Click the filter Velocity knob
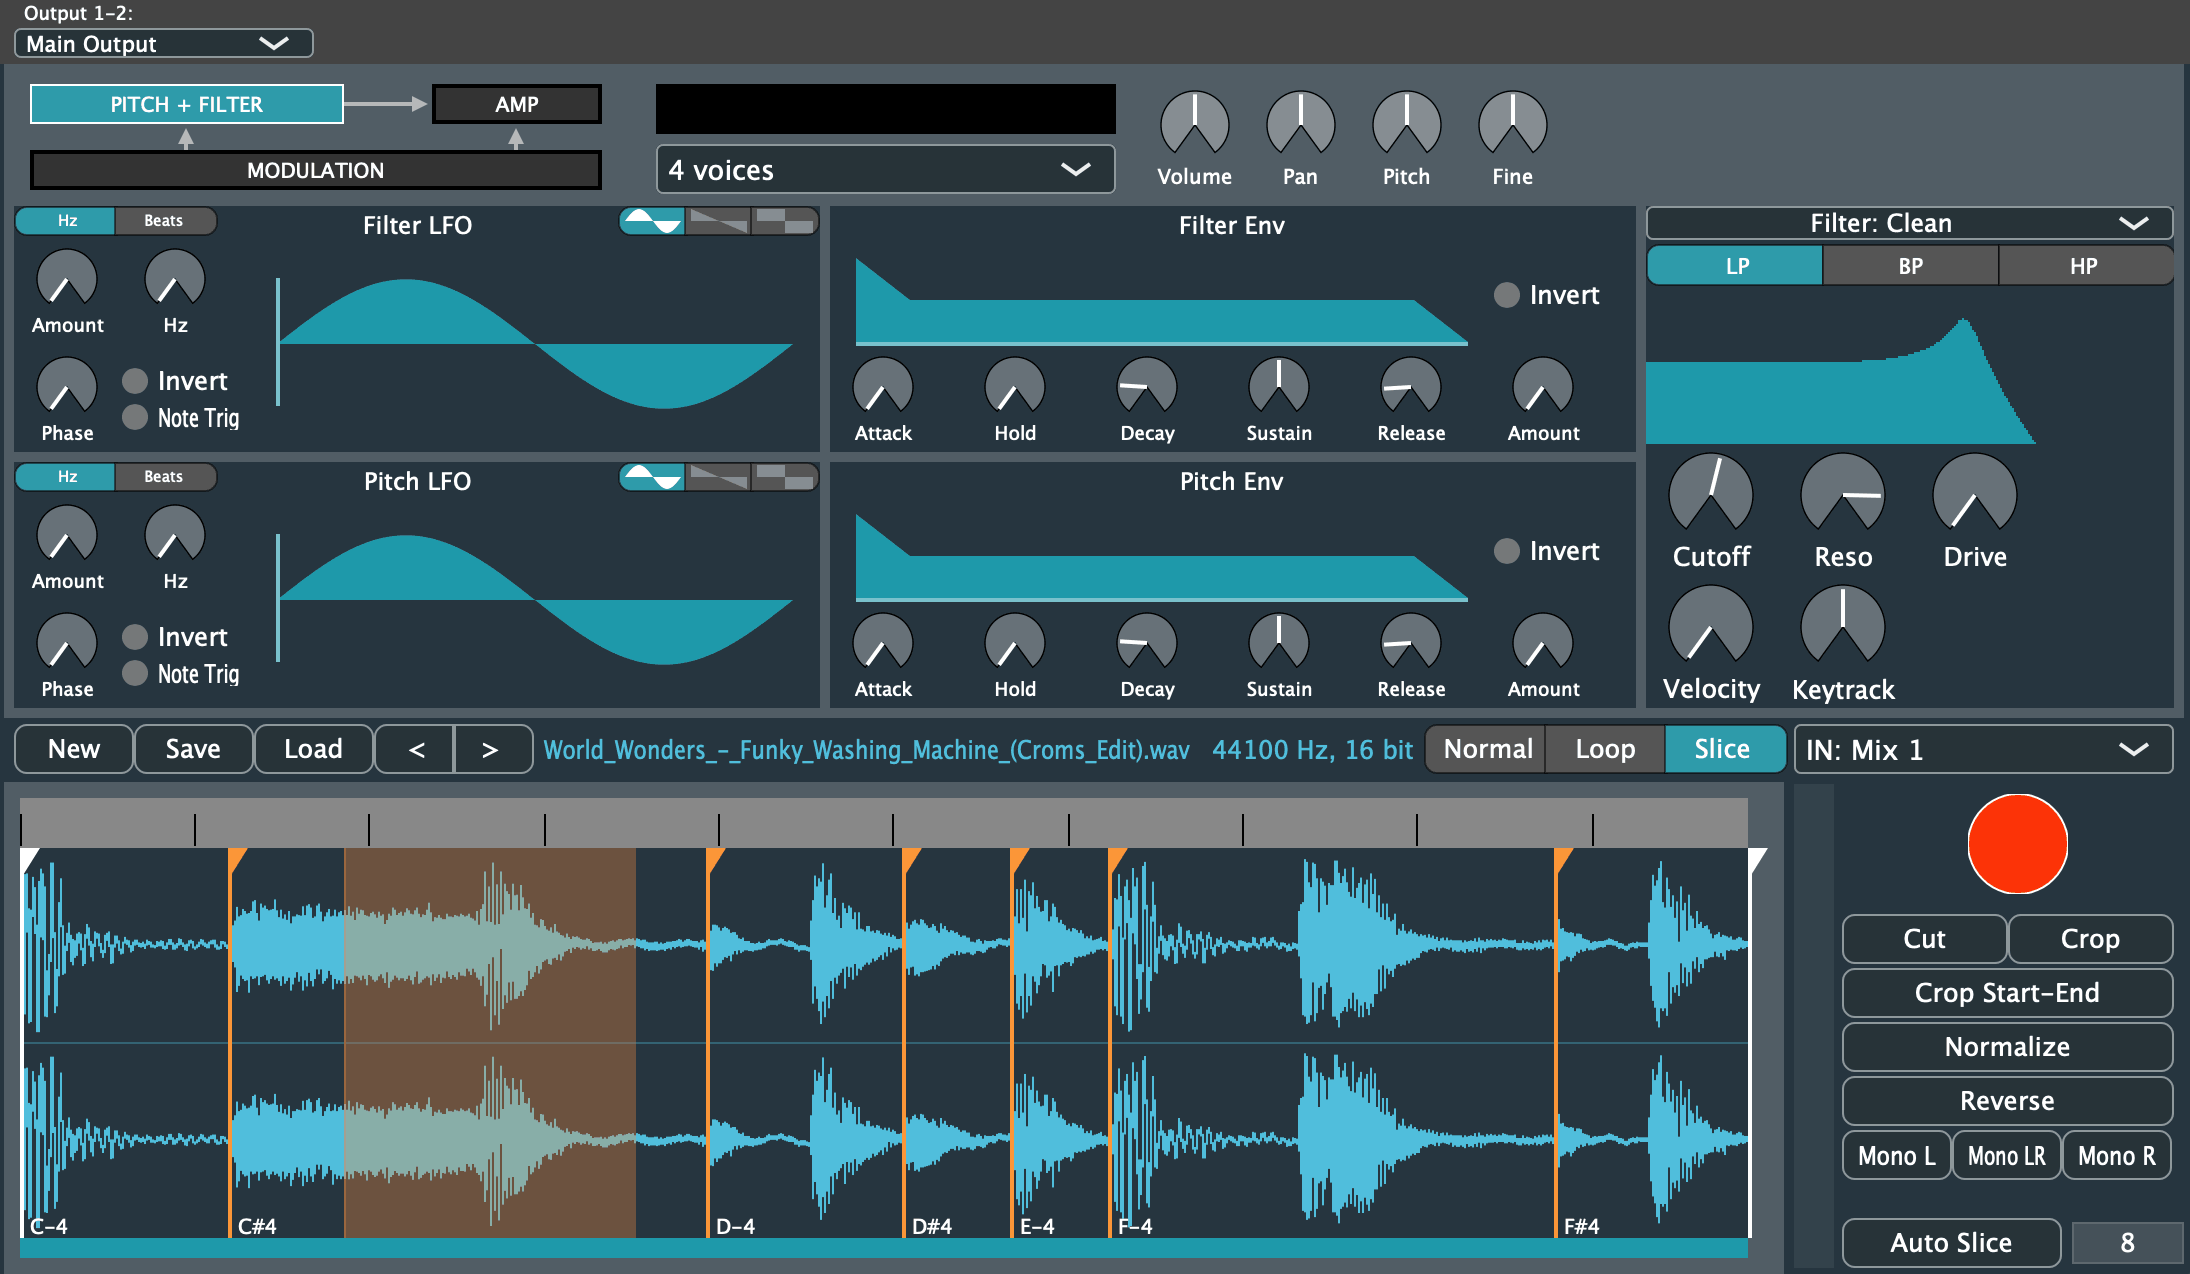Screen dimensions: 2190x1274 [1711, 626]
